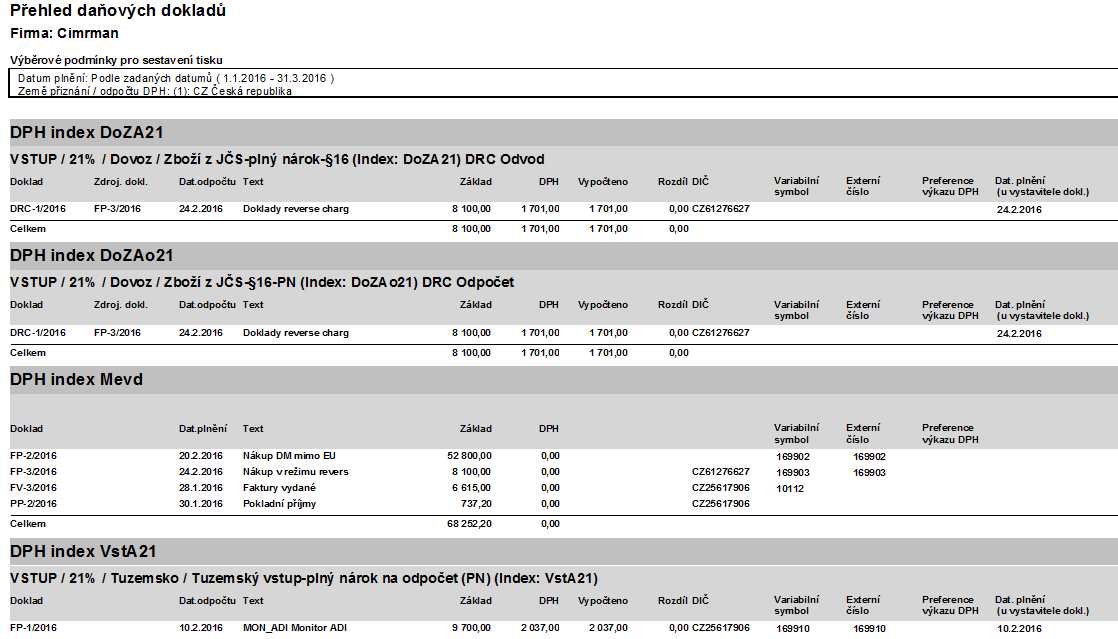The image size is (1118, 639).
Task: Click the Firma: Cimrman heading
Action: click(x=64, y=33)
